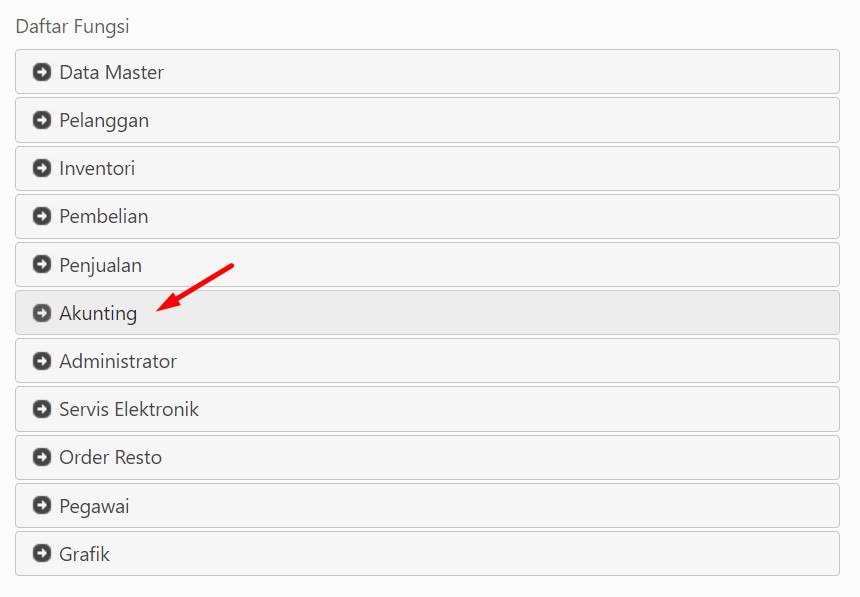Click the arrow icon next to Grafik

(x=42, y=554)
